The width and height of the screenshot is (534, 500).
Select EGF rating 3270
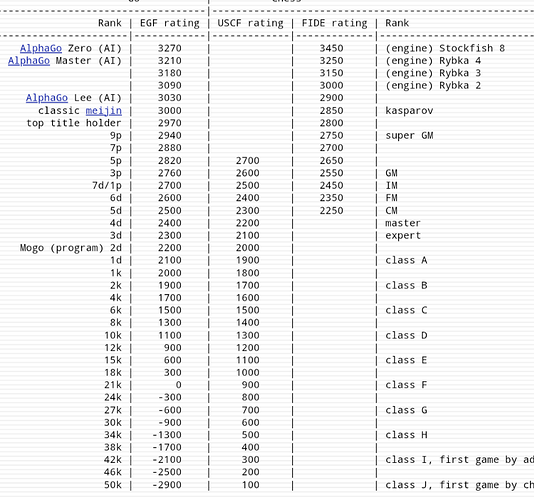[170, 48]
